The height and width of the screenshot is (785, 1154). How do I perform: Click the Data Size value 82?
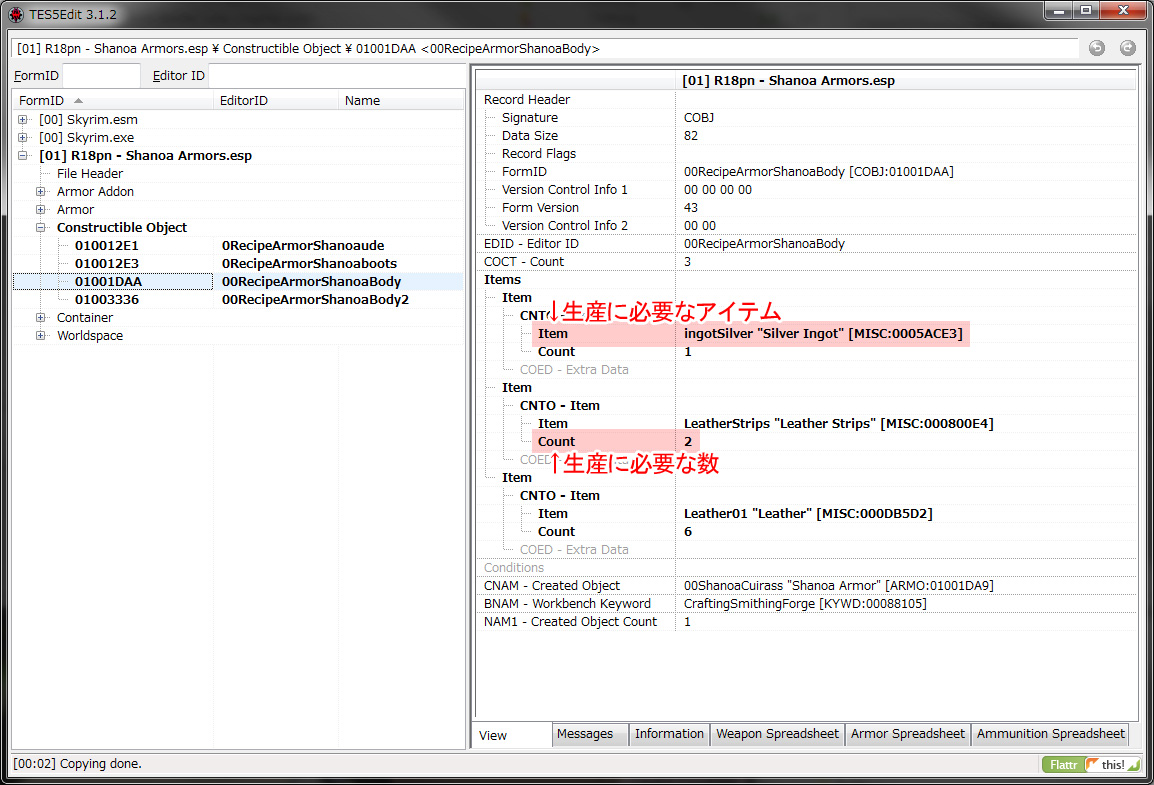pyautogui.click(x=690, y=135)
